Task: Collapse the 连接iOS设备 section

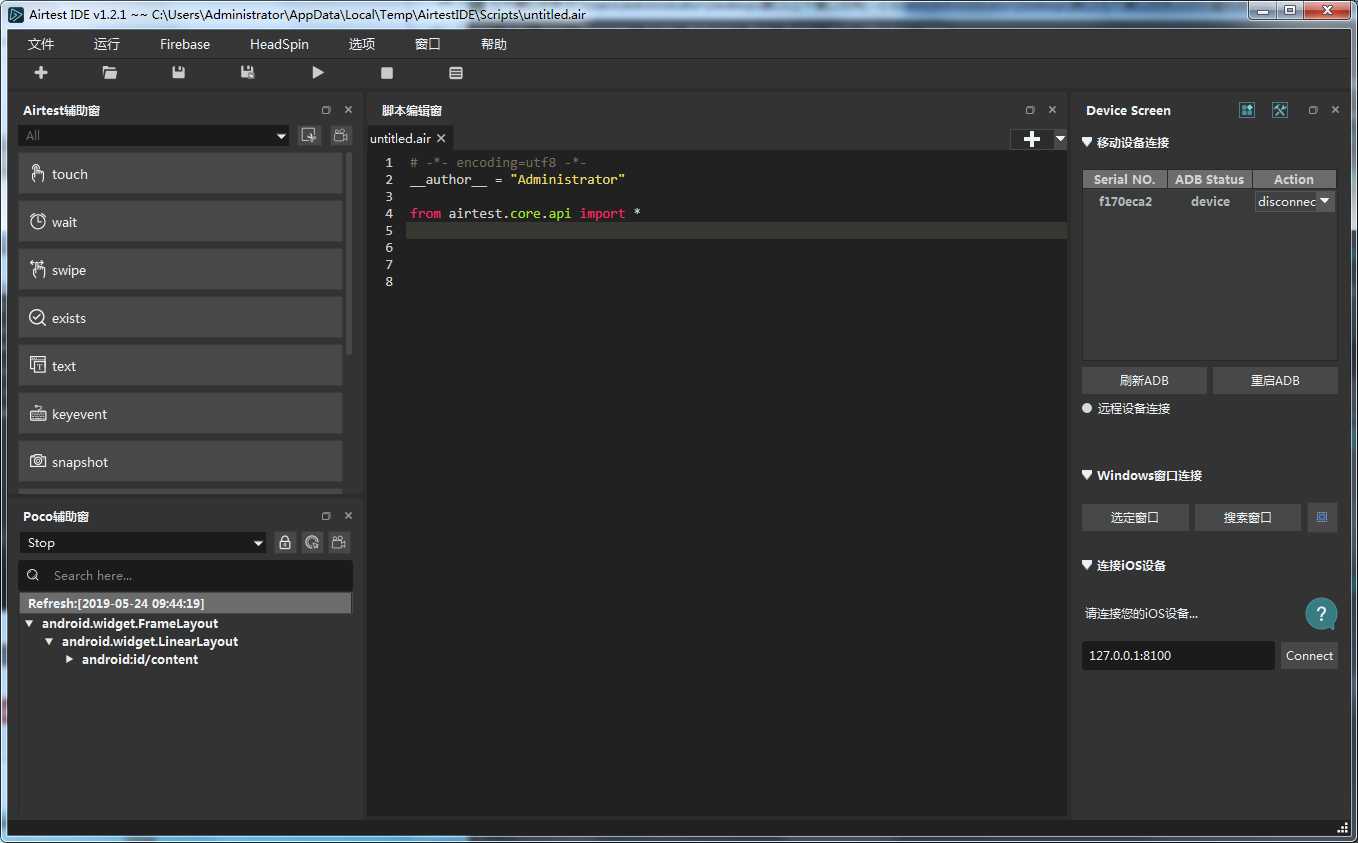Action: click(x=1087, y=565)
